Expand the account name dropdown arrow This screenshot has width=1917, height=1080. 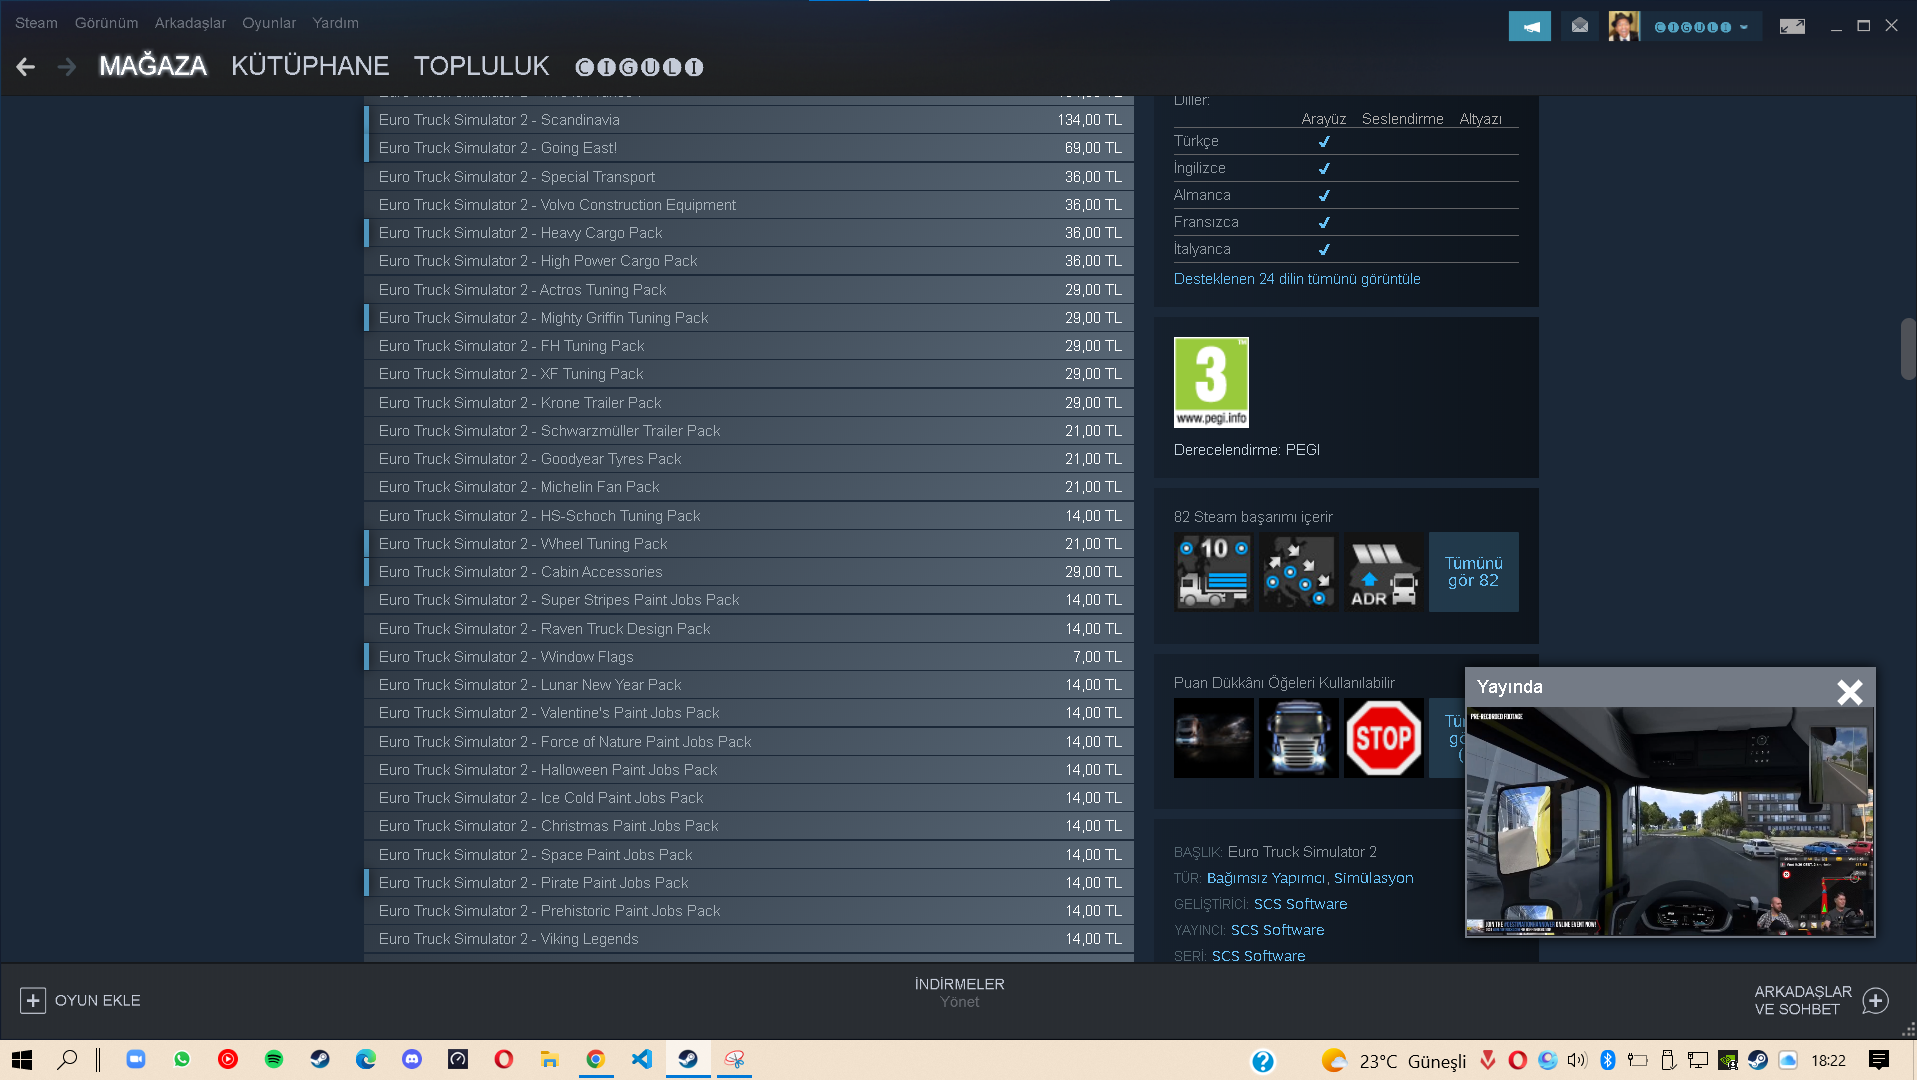point(1744,27)
